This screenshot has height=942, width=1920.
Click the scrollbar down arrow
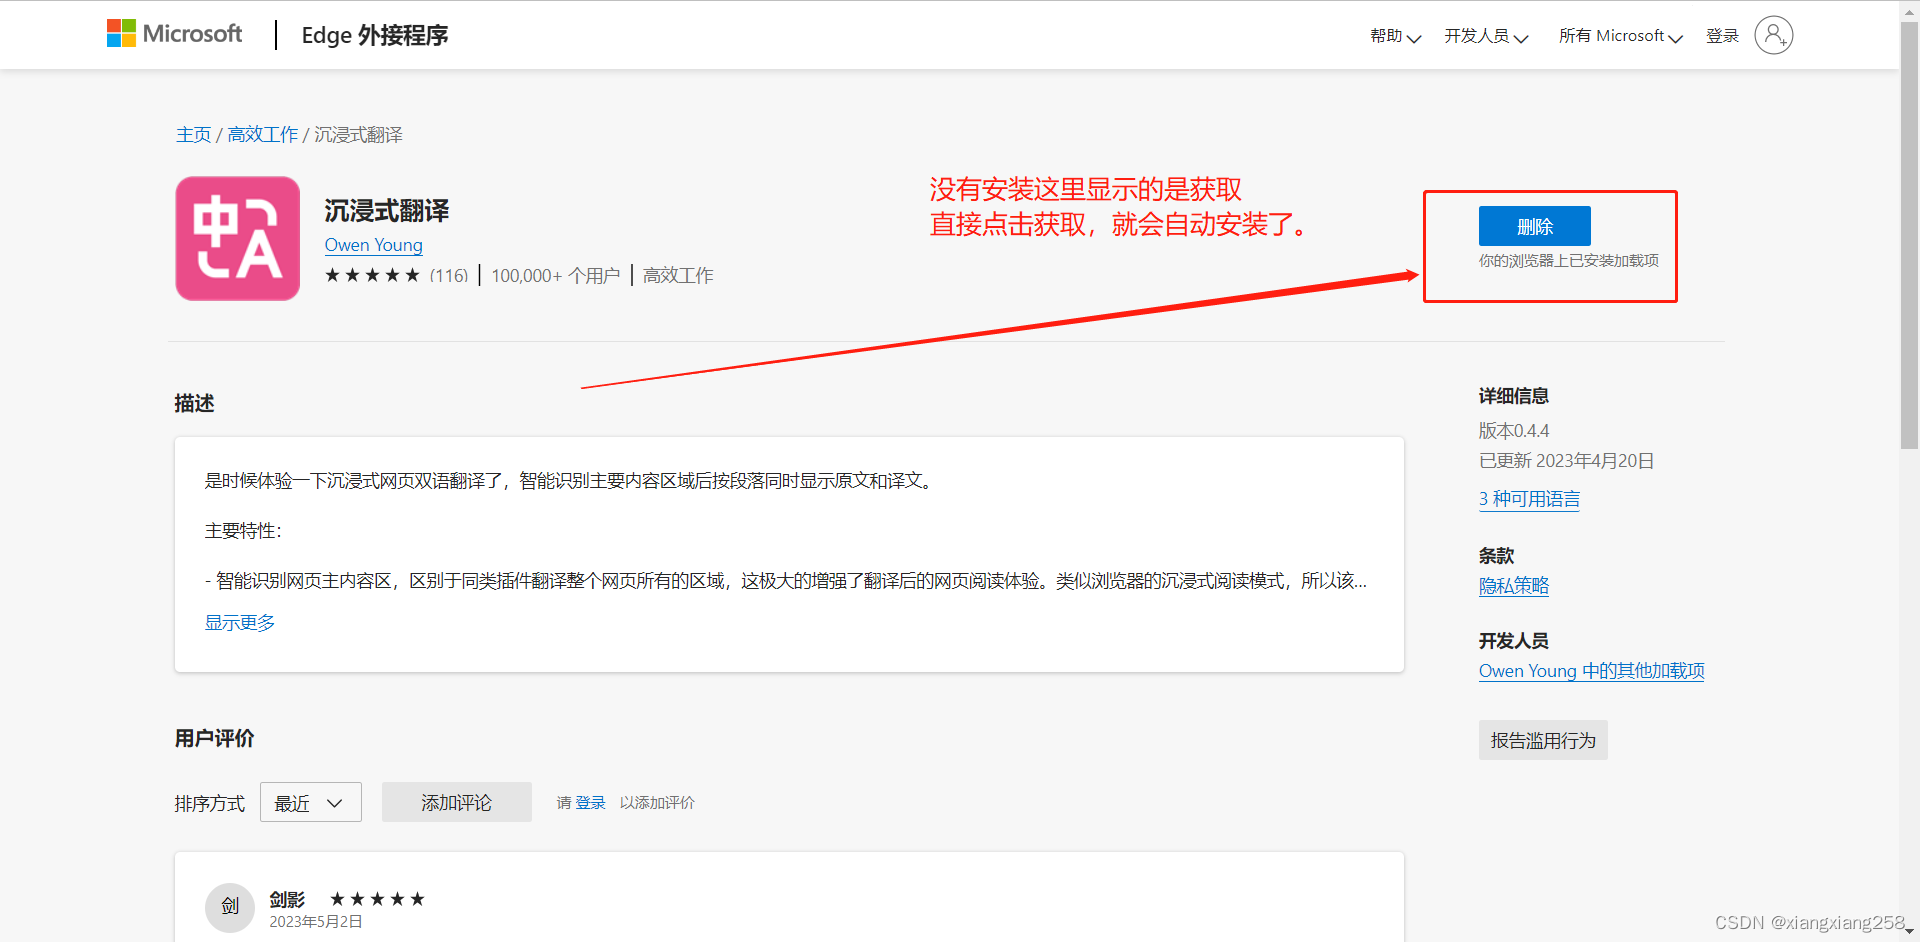1909,932
